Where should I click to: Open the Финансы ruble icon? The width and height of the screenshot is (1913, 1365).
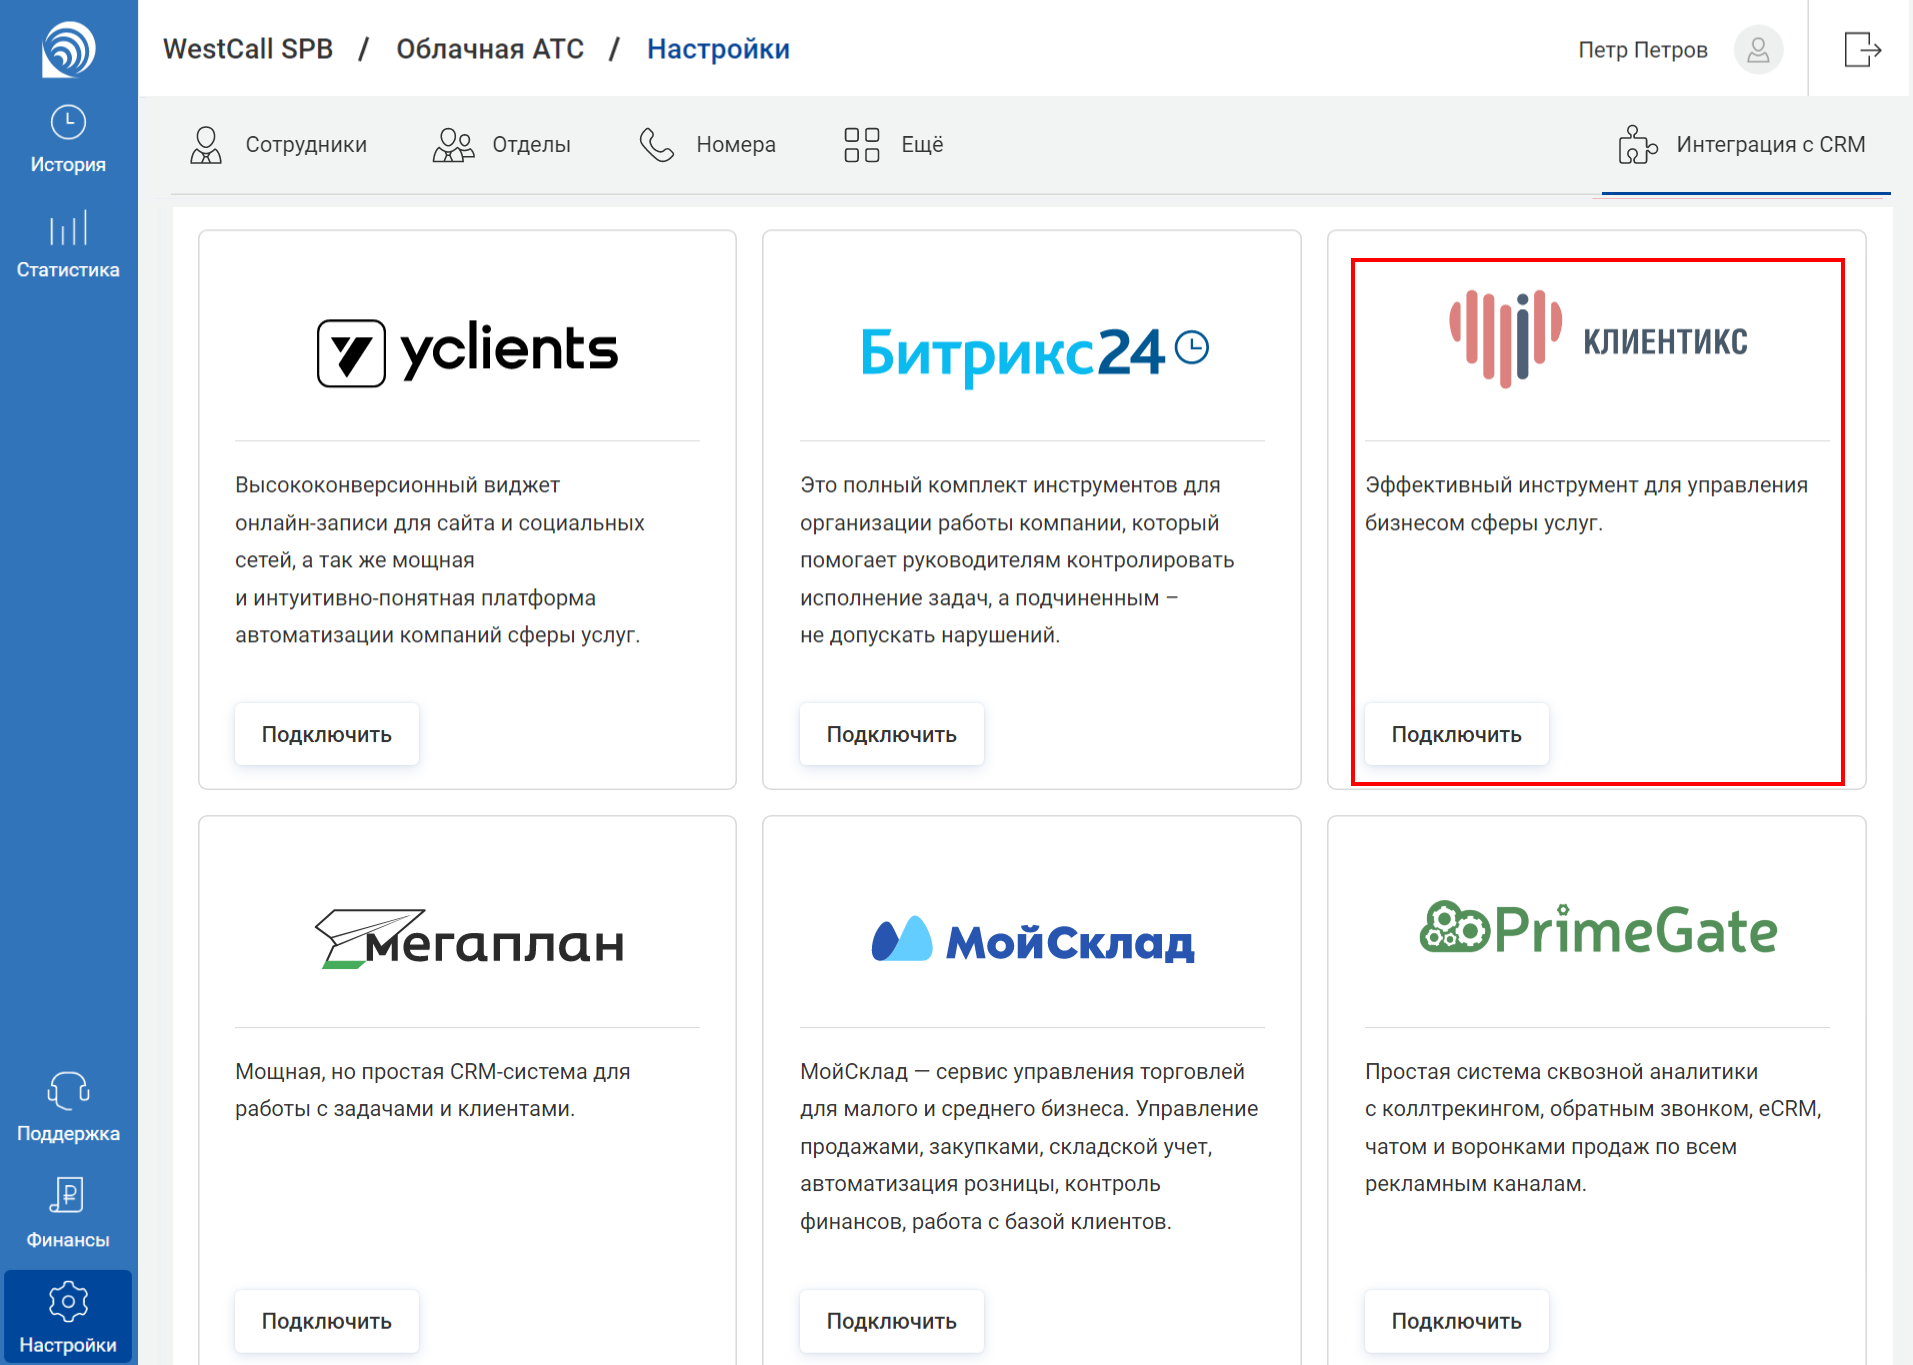(68, 1196)
